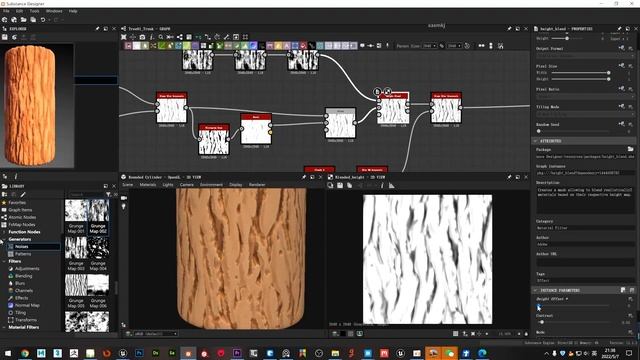Open the first Parent Size dropdown
Screen dimensions: 640x360
click(x=430, y=46)
